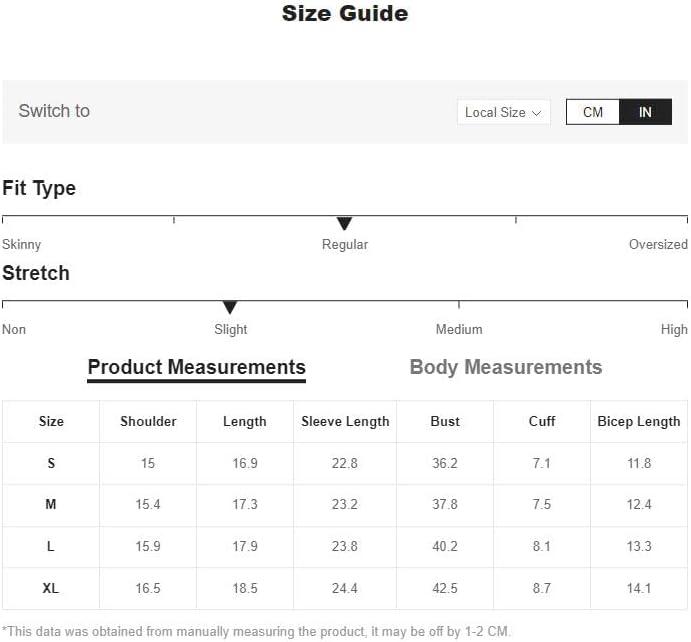Image resolution: width=691 pixels, height=642 pixels.
Task: Open the Local Size dropdown
Action: (503, 112)
